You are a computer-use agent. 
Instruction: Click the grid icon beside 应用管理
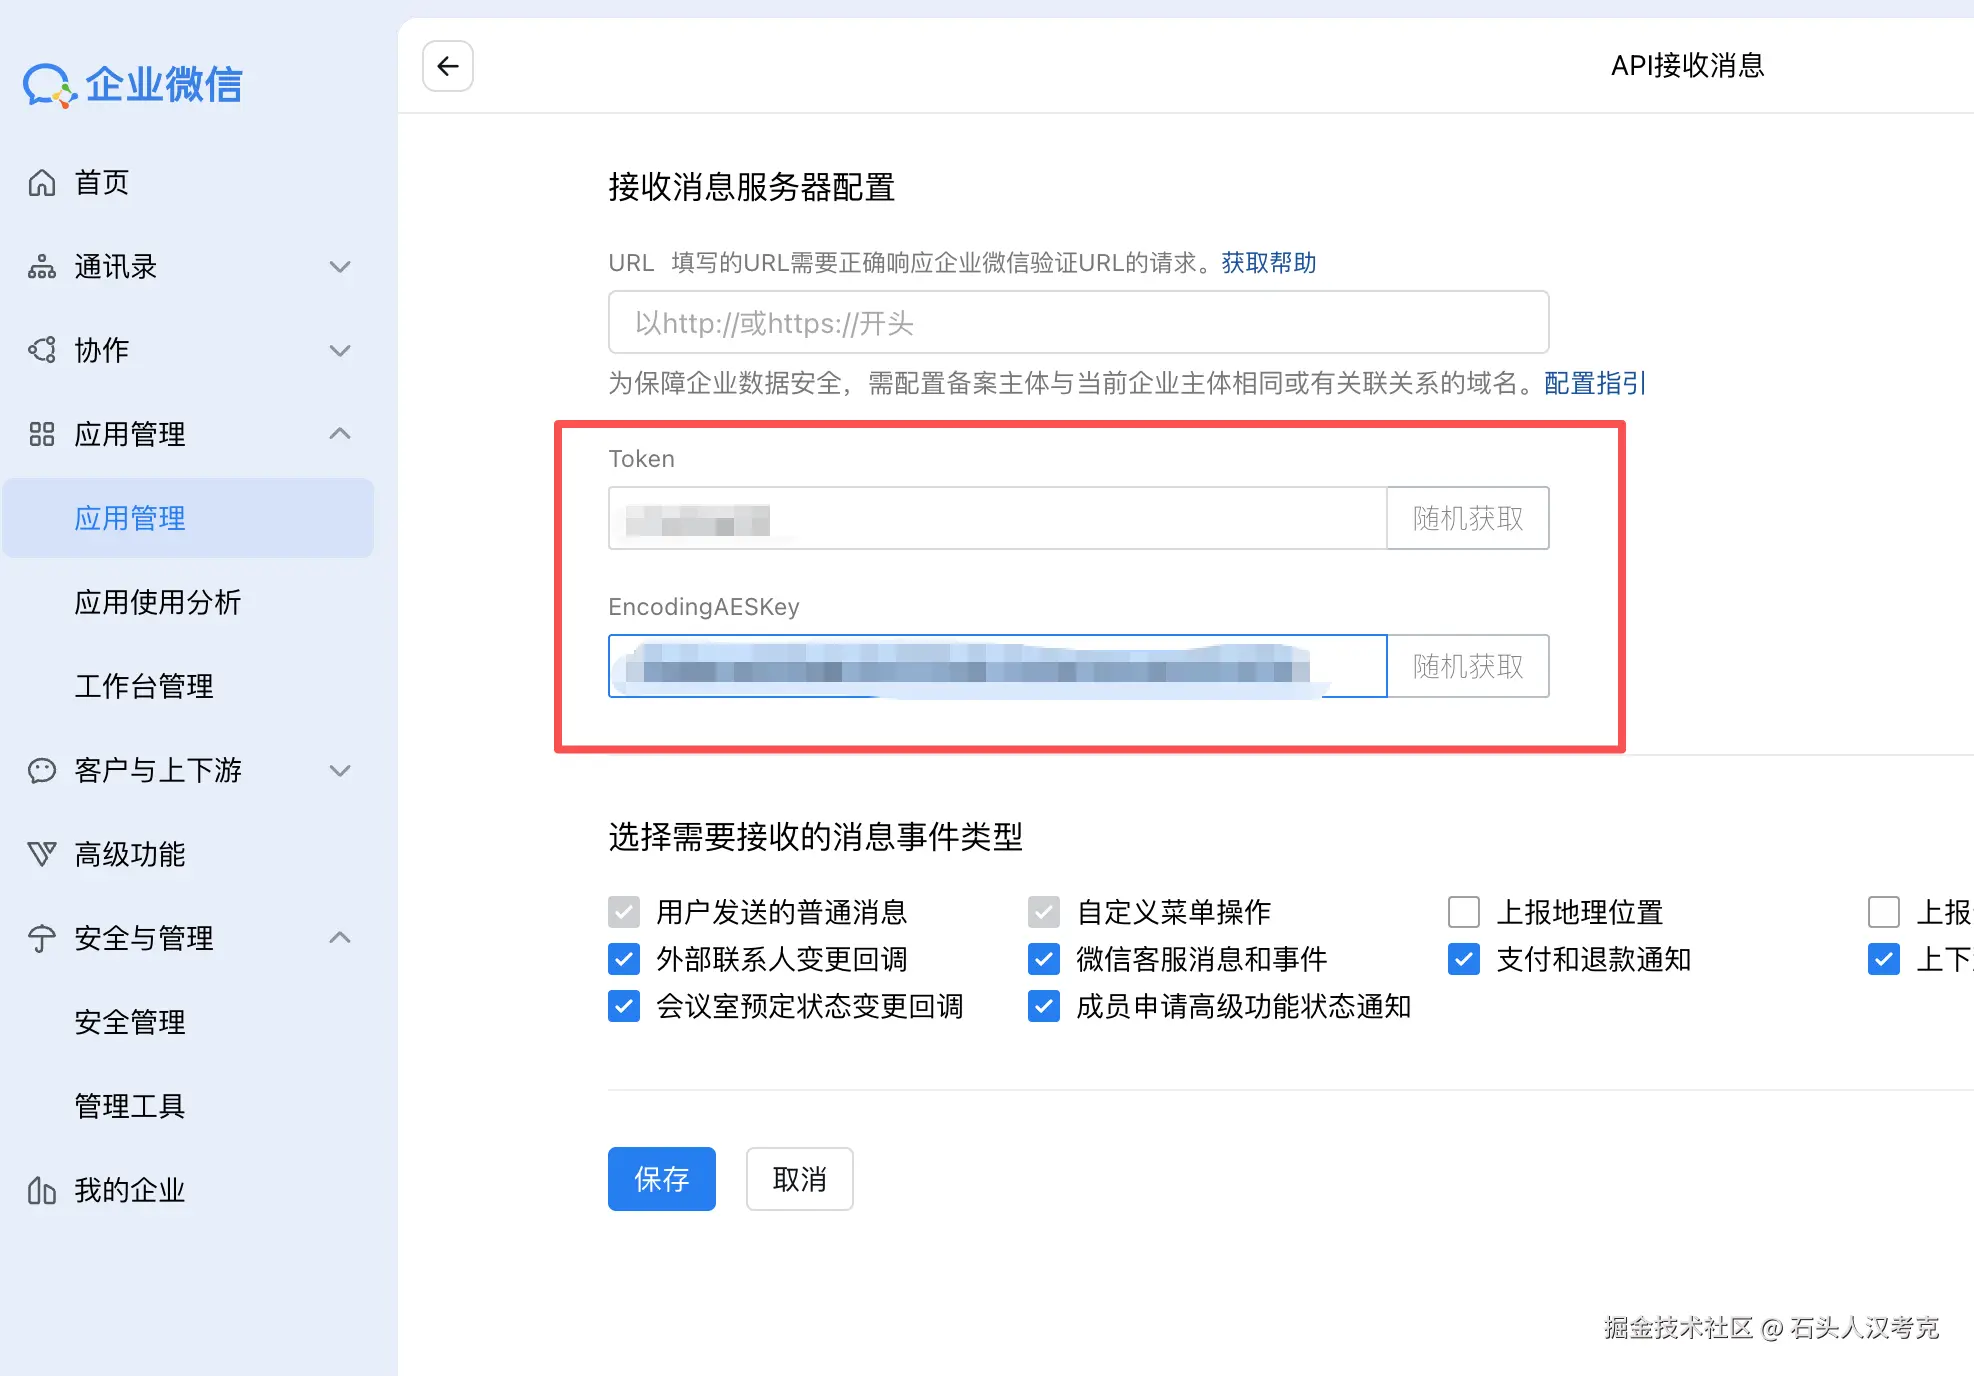click(41, 434)
